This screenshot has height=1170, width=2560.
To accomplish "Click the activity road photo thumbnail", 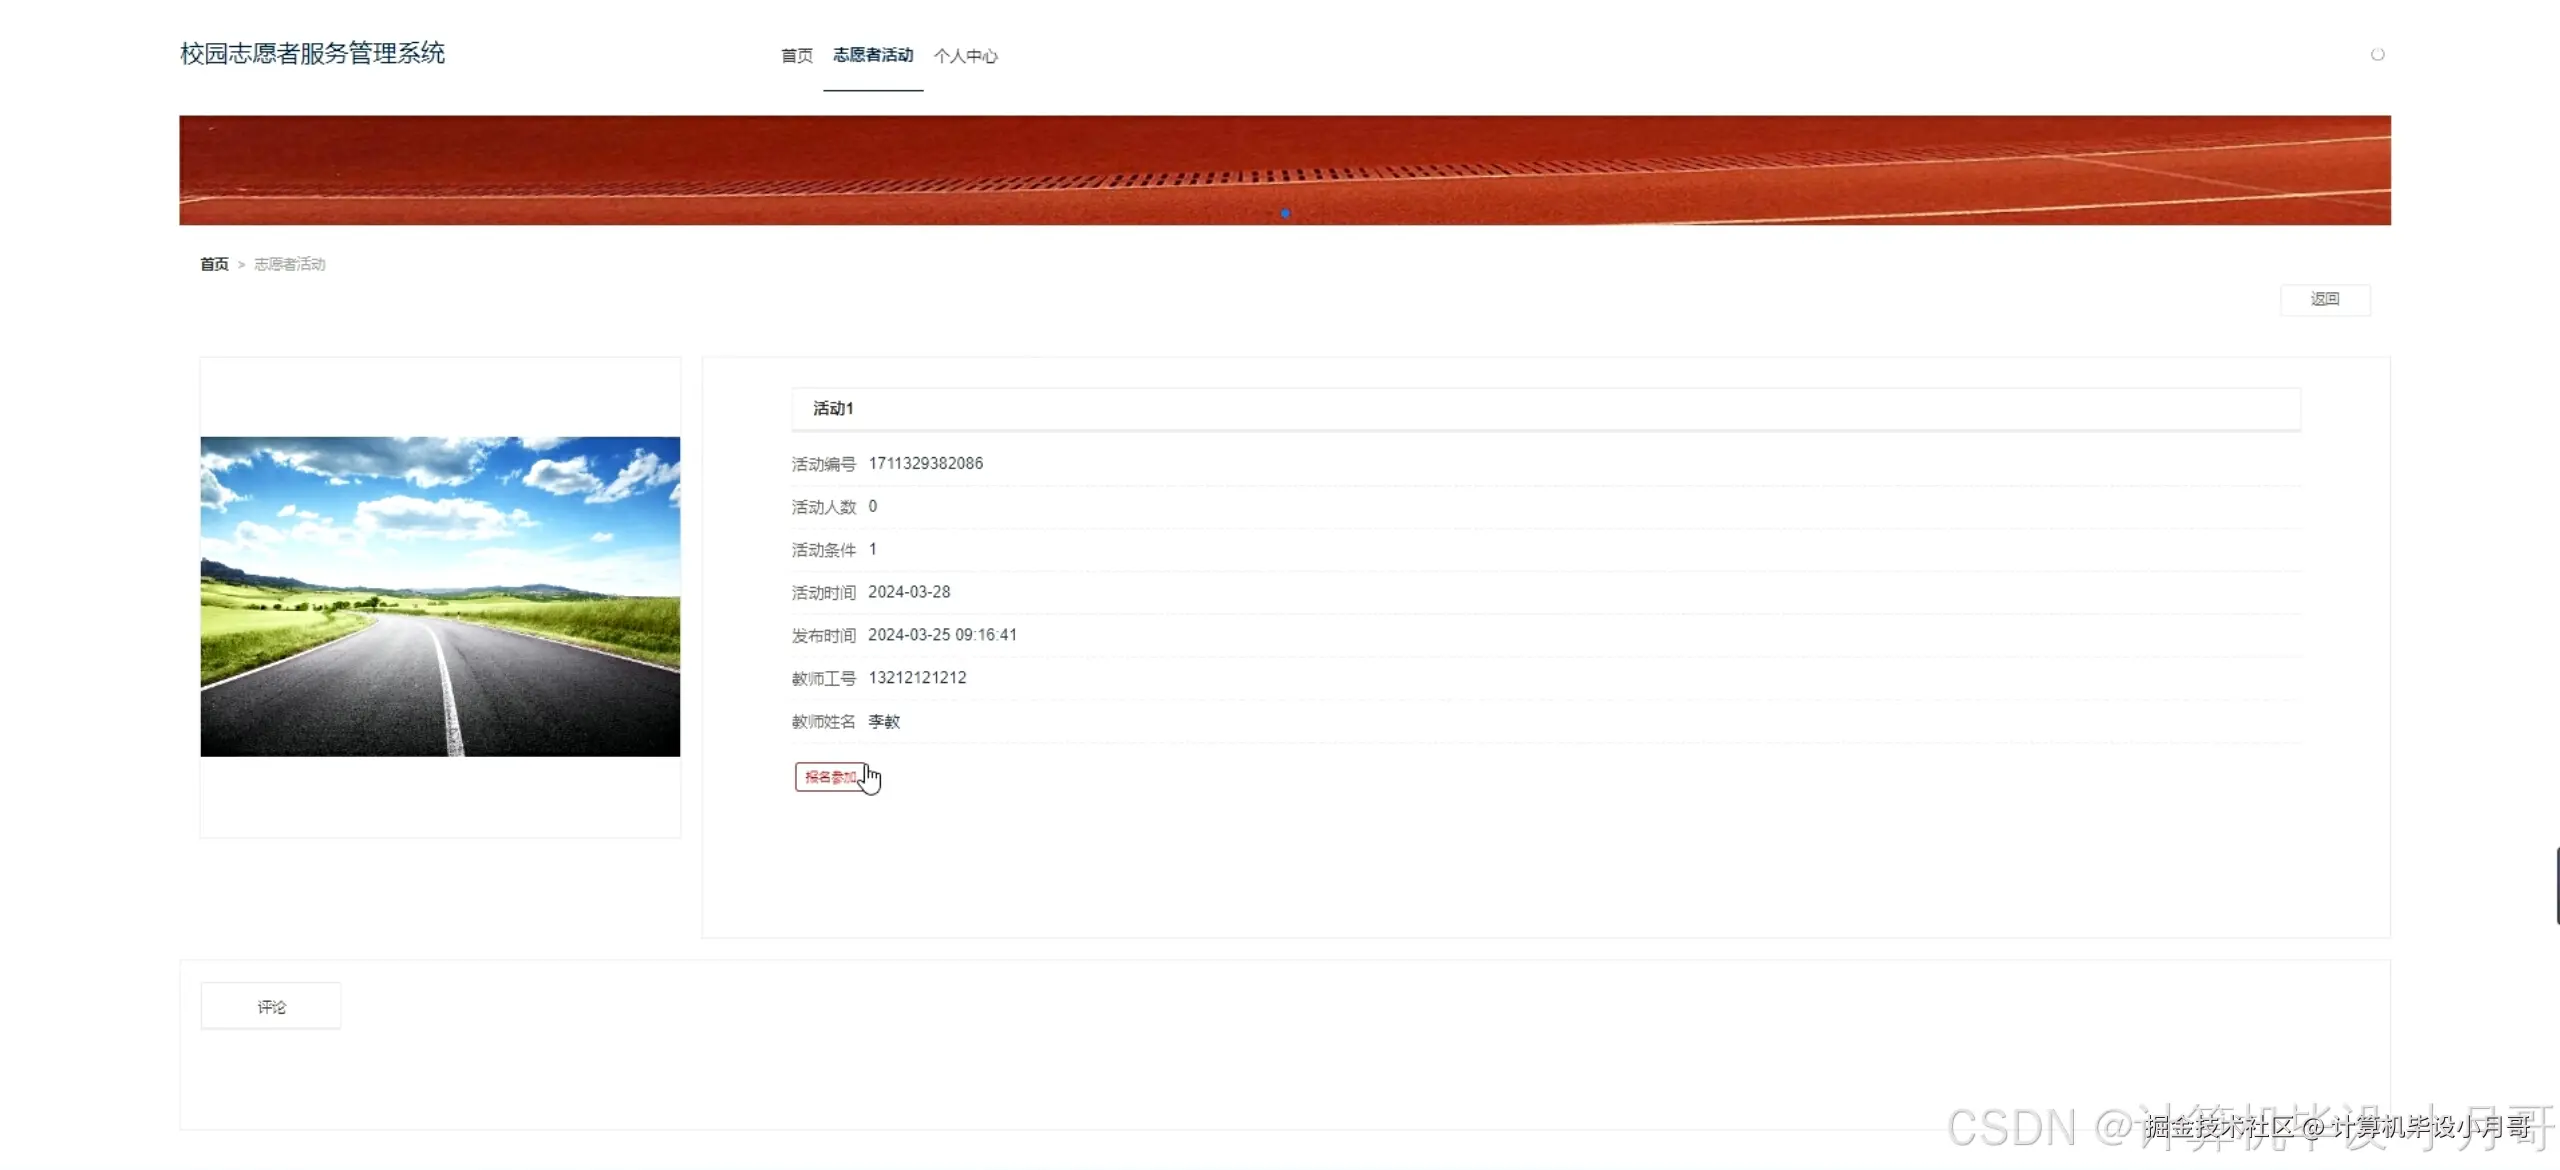I will pos(440,595).
